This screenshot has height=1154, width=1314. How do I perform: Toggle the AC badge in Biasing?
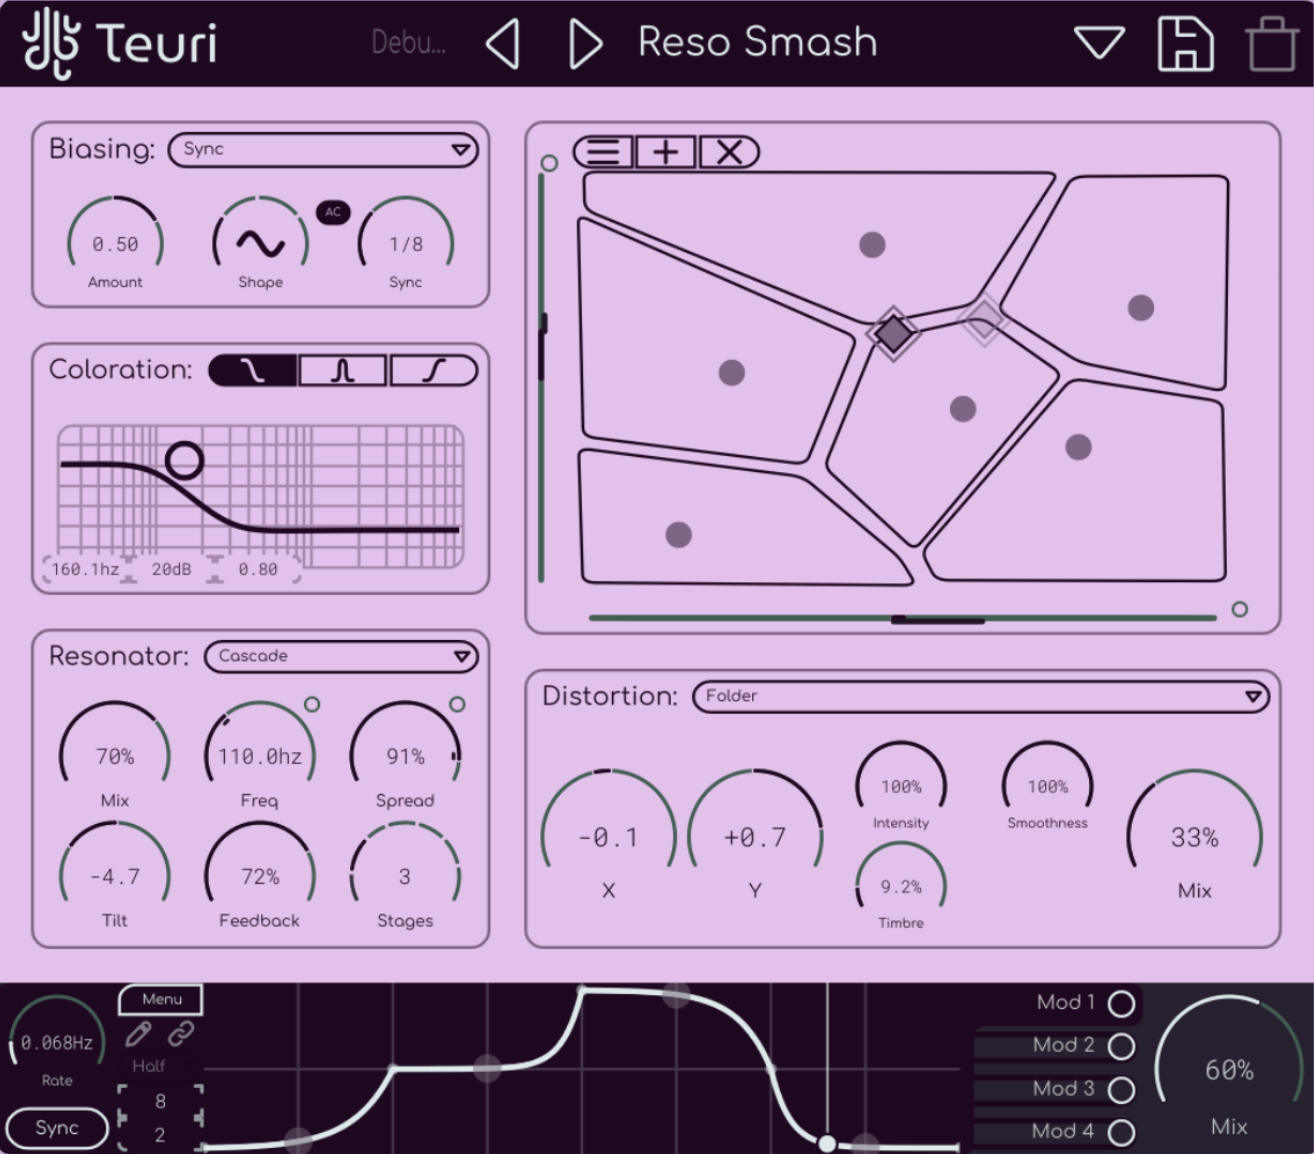pyautogui.click(x=333, y=212)
